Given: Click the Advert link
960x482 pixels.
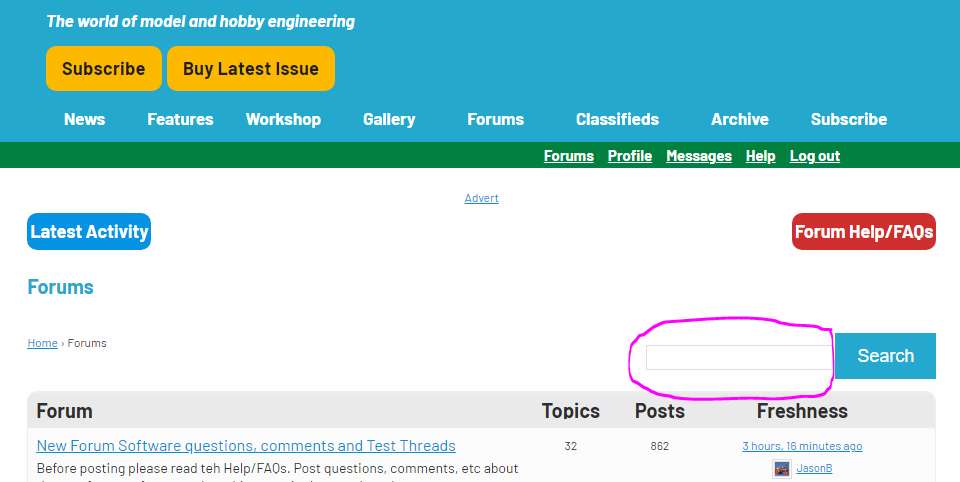Looking at the screenshot, I should (481, 198).
